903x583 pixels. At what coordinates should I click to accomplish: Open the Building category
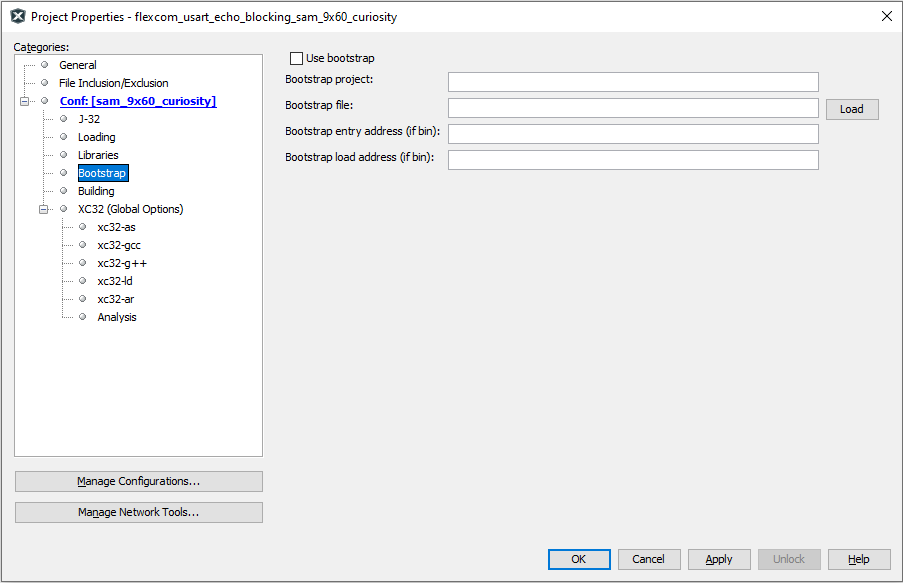pos(96,191)
